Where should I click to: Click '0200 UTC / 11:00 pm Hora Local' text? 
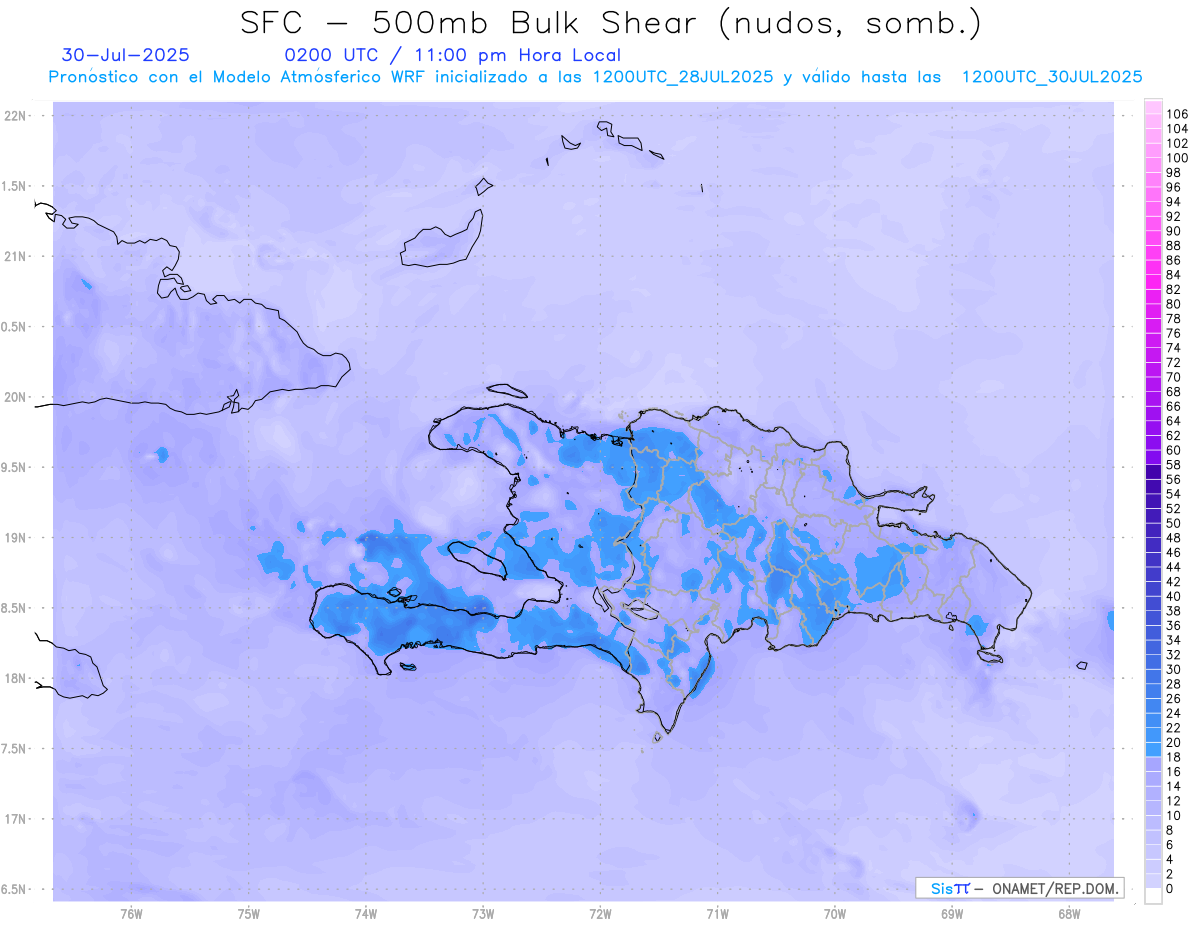453,55
